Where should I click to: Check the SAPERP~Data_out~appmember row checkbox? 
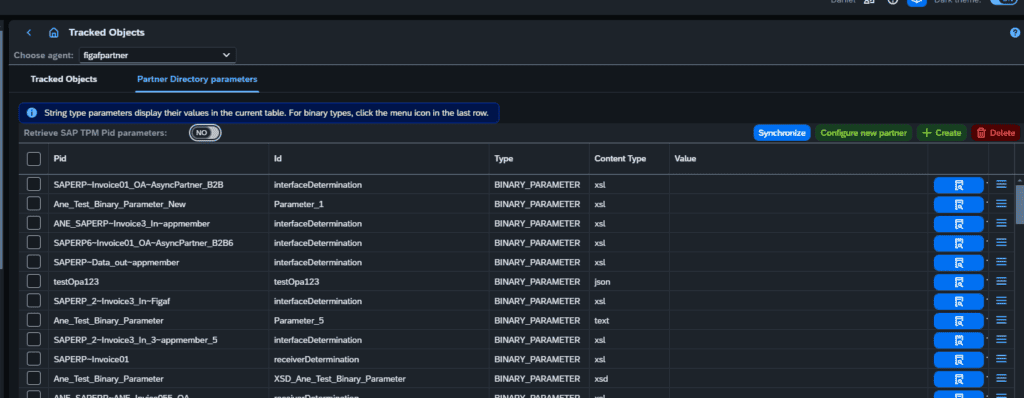pos(34,262)
